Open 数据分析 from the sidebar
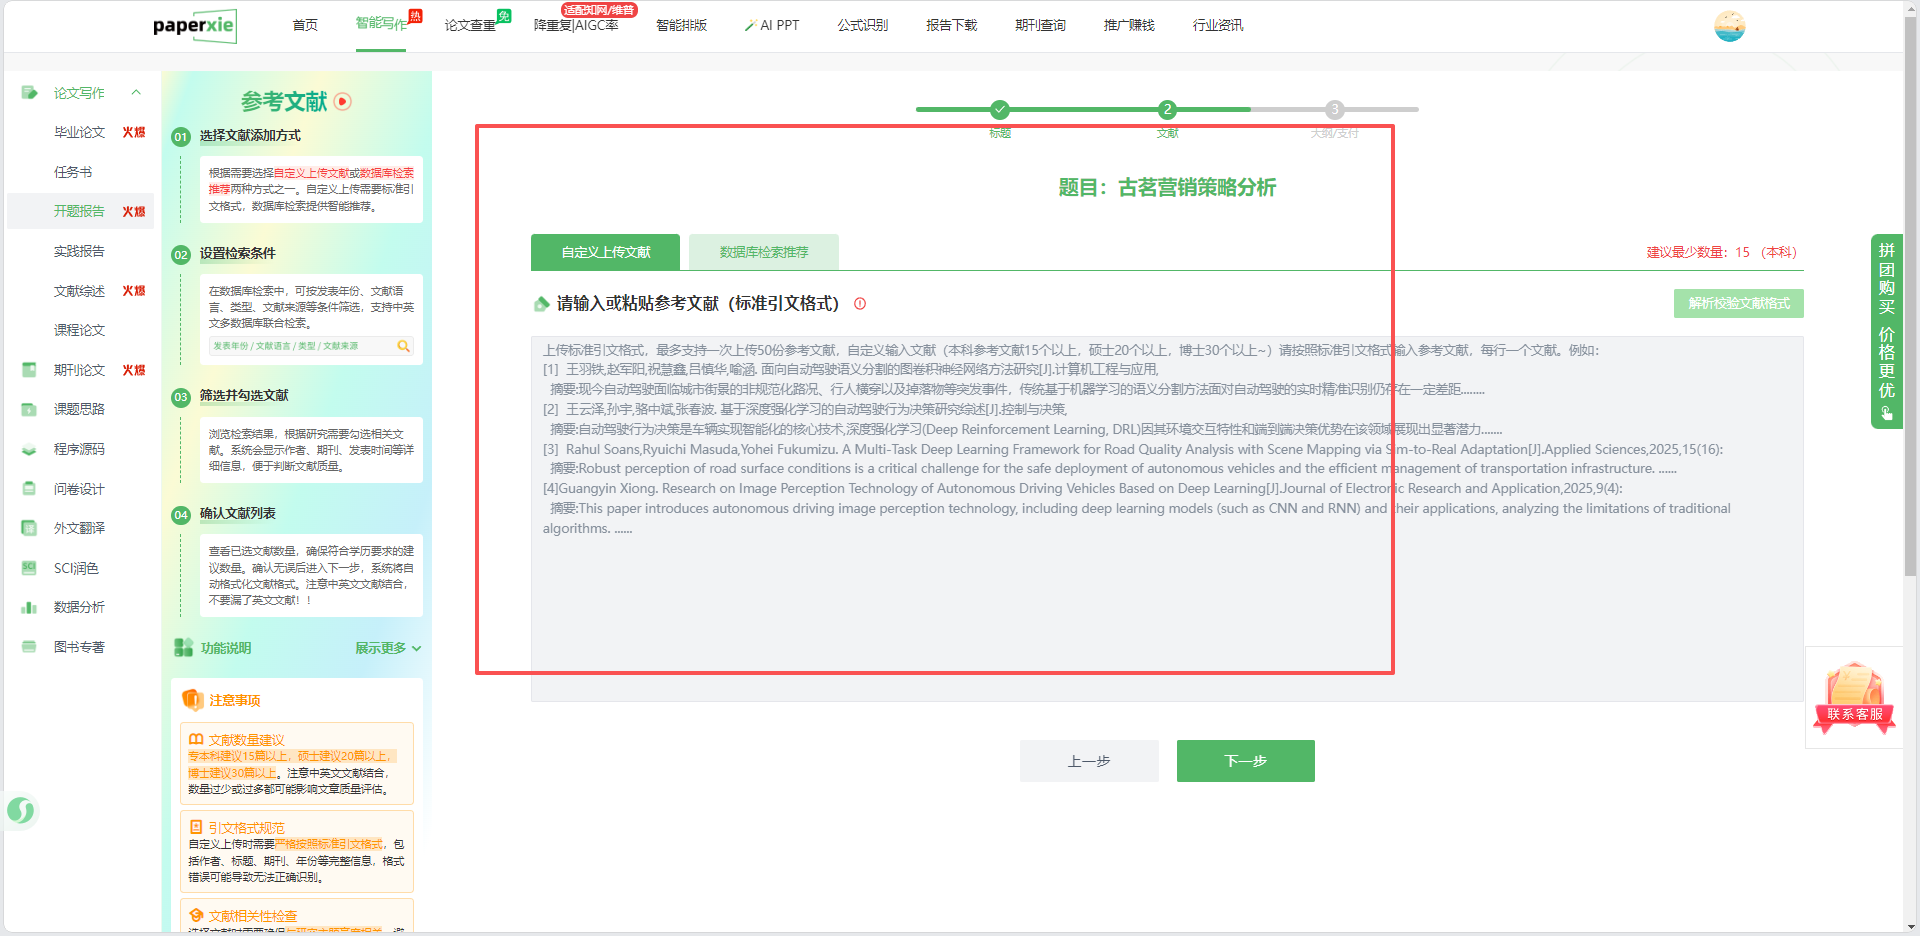The width and height of the screenshot is (1920, 936). [79, 607]
